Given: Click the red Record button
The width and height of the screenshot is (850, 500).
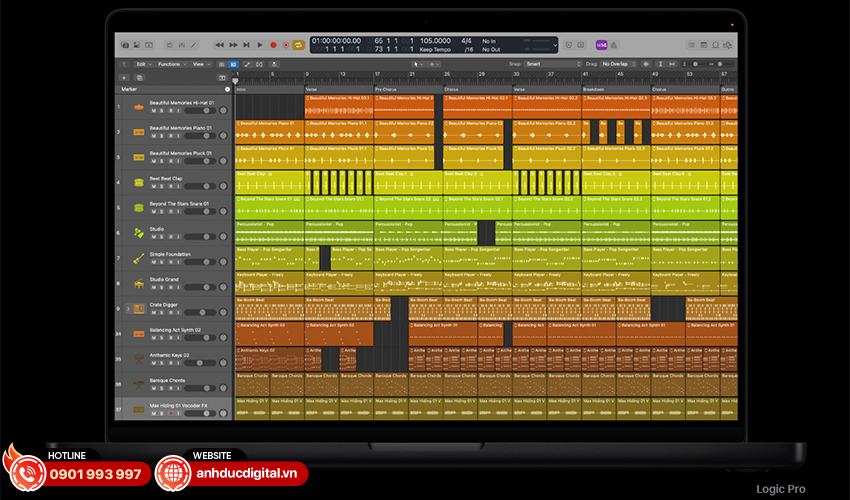Looking at the screenshot, I should tap(273, 45).
